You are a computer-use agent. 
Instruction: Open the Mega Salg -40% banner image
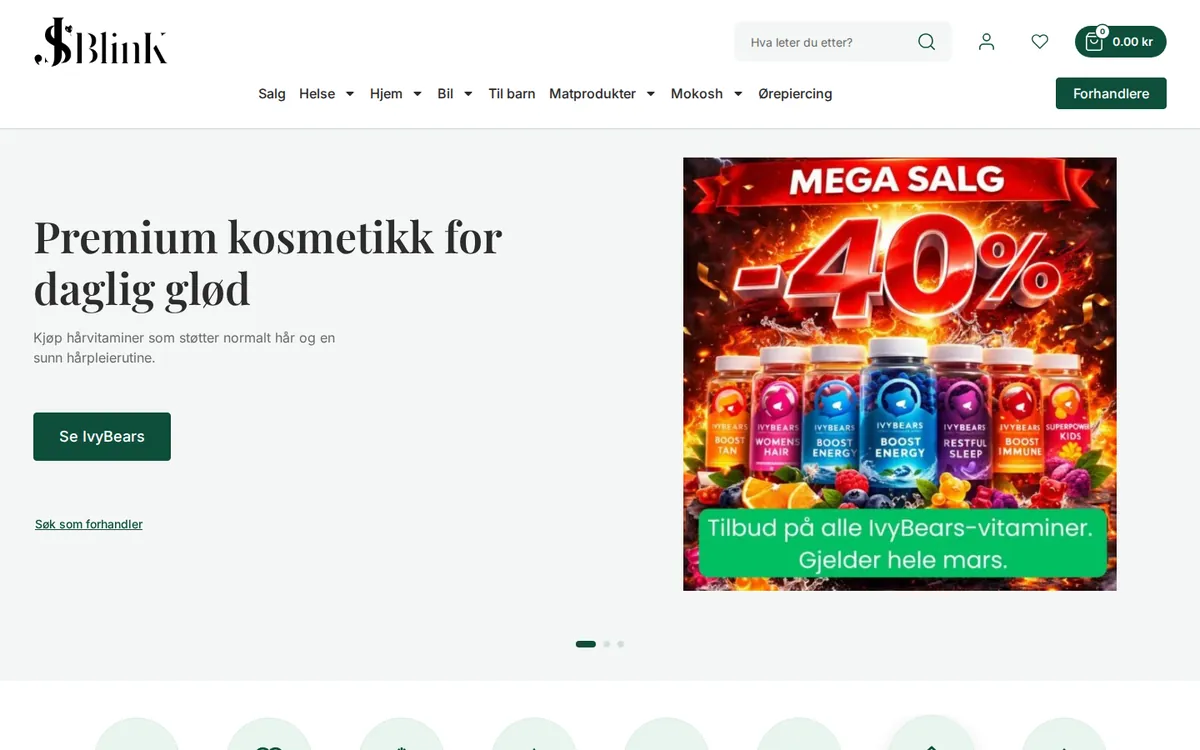(900, 374)
